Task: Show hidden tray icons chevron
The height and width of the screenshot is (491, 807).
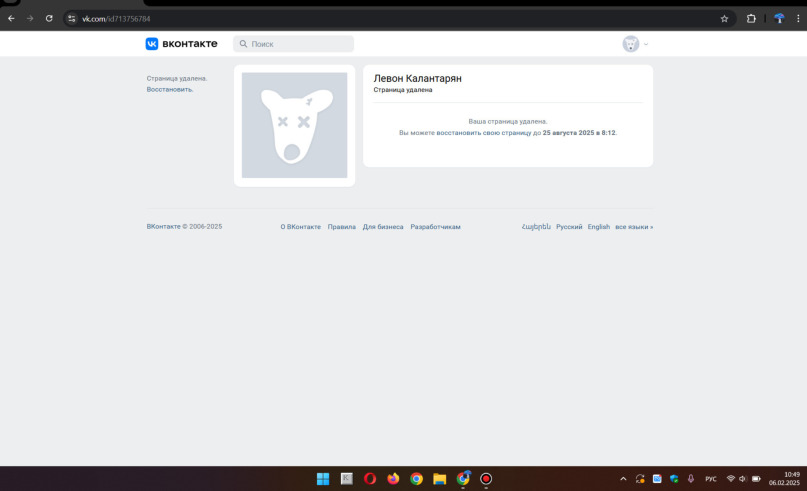Action: click(623, 479)
